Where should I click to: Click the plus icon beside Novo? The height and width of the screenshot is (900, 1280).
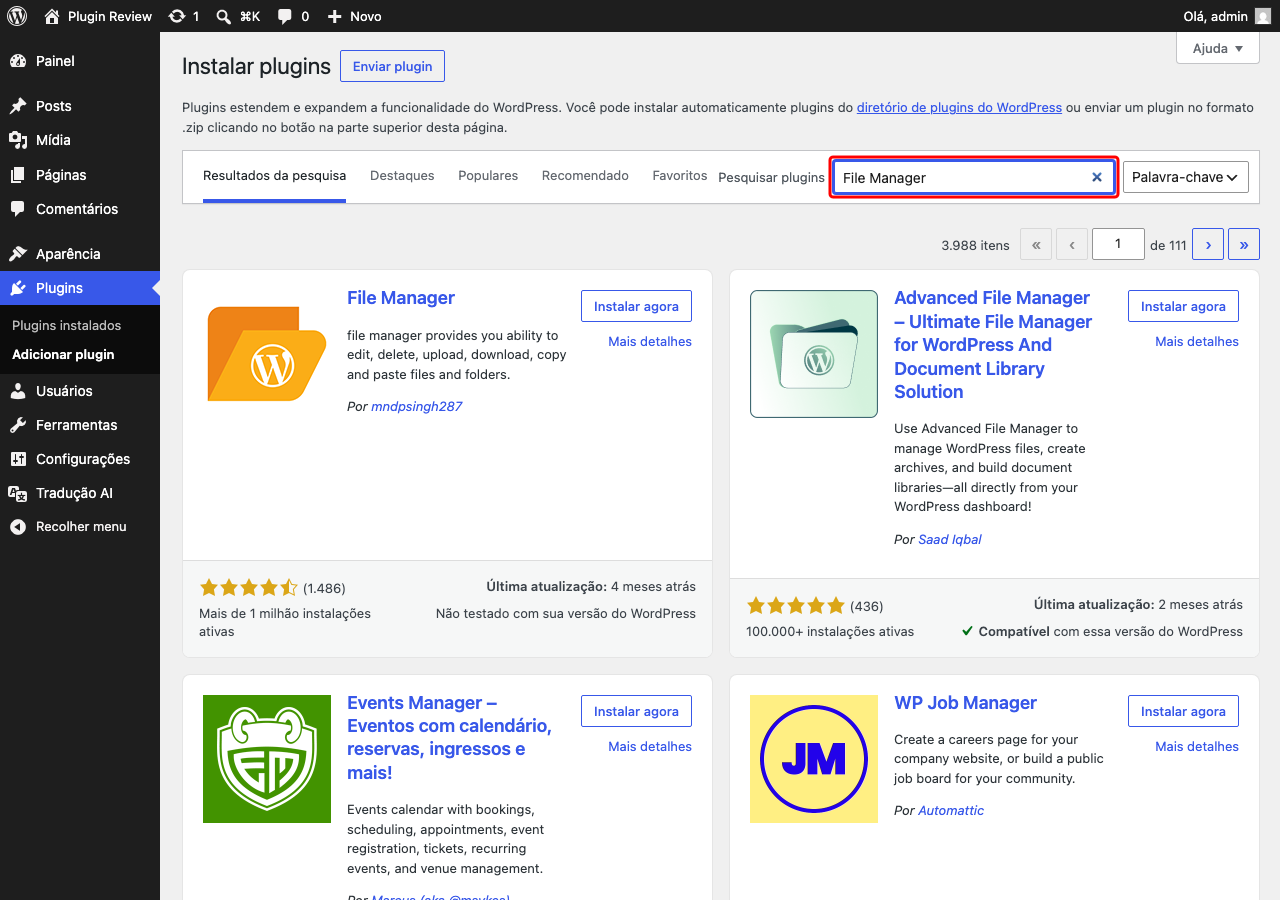tap(334, 16)
